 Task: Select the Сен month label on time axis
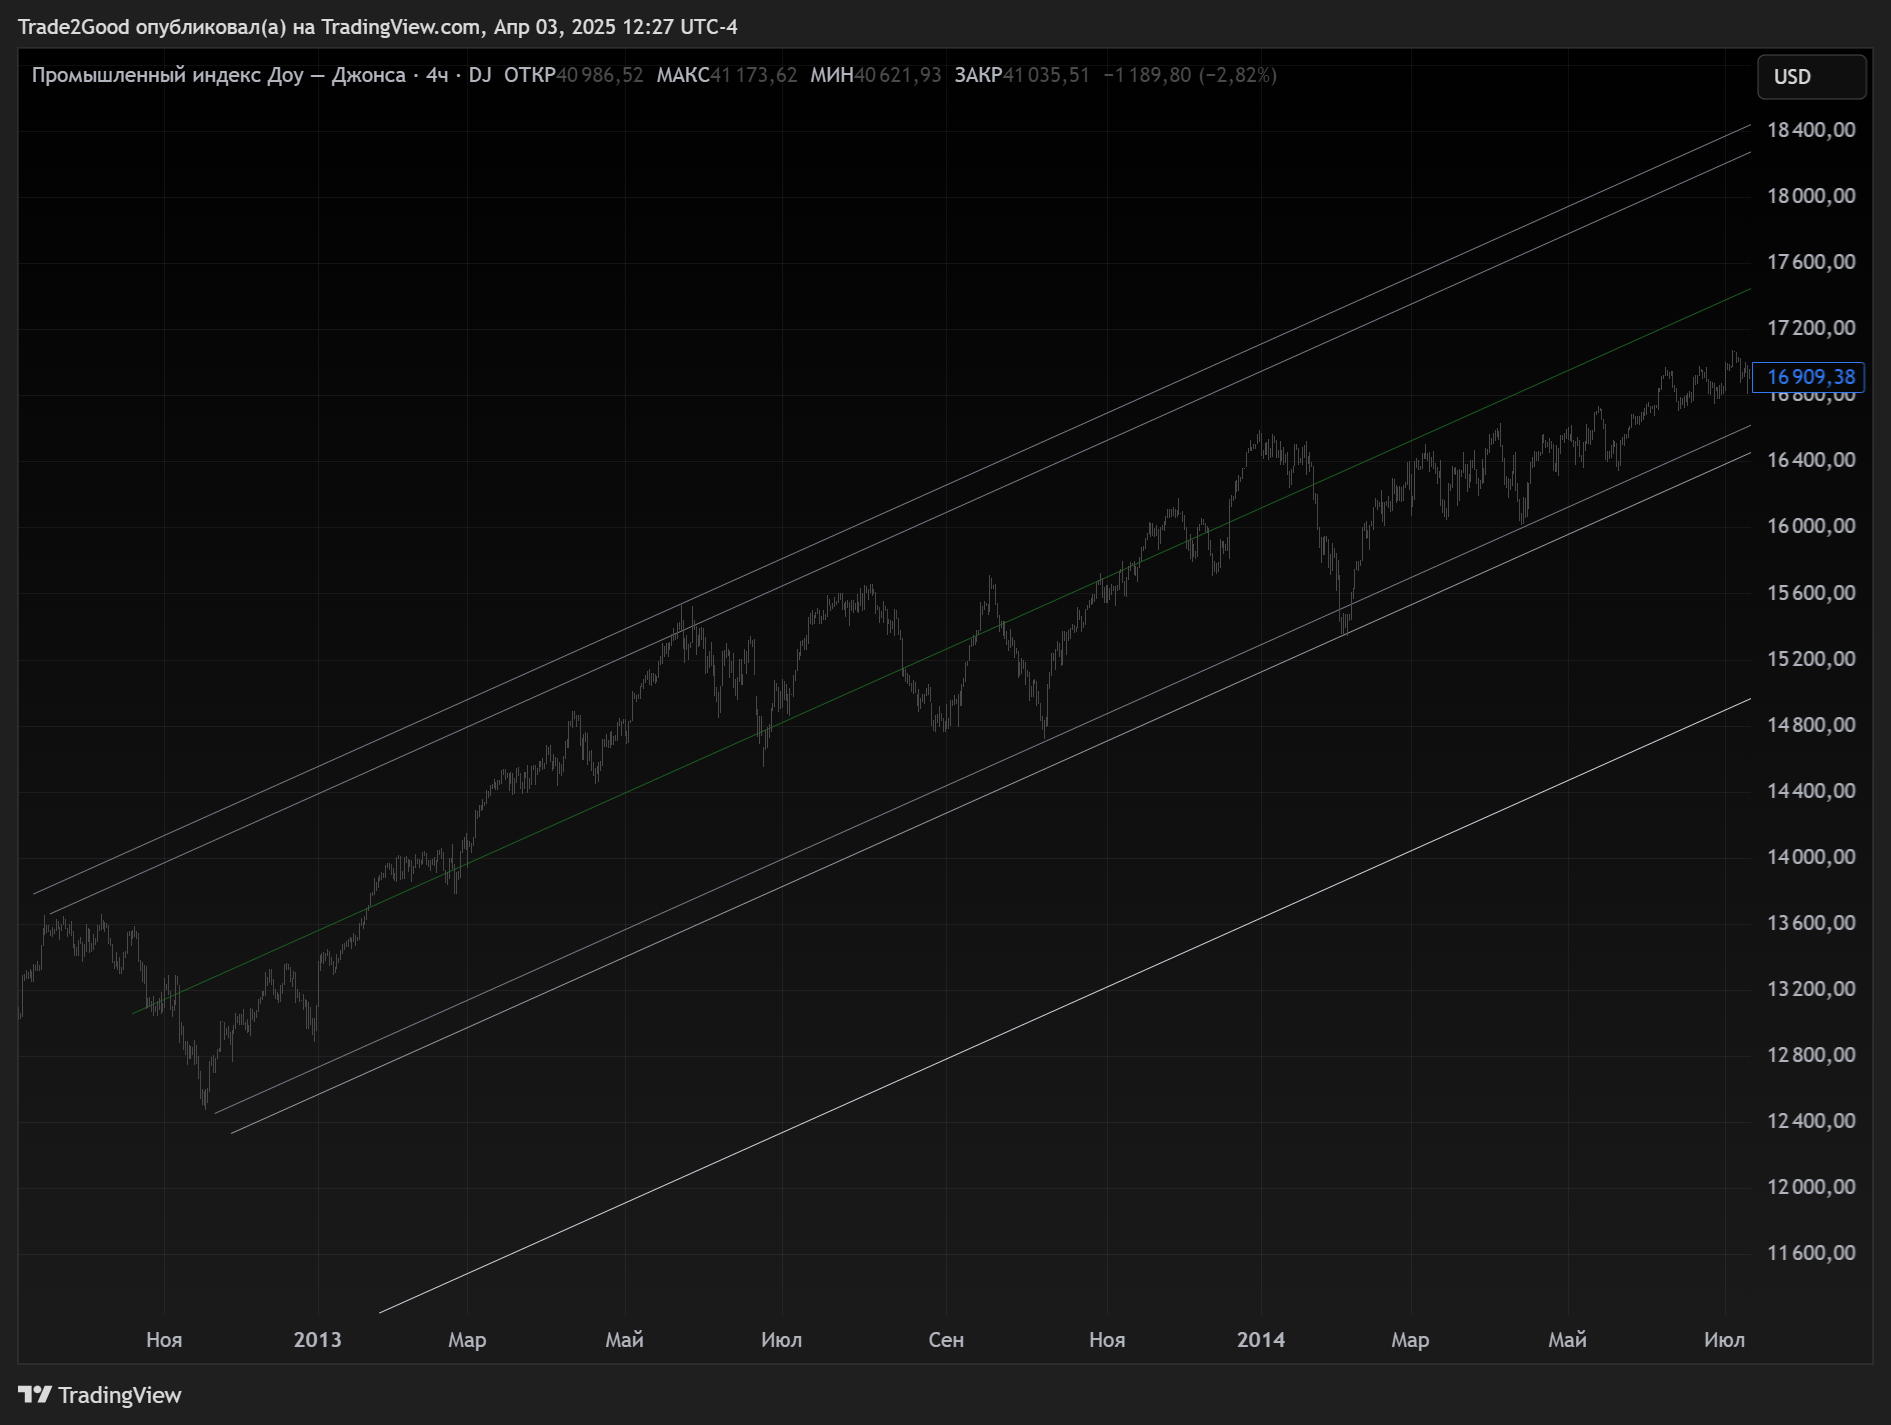(945, 1340)
